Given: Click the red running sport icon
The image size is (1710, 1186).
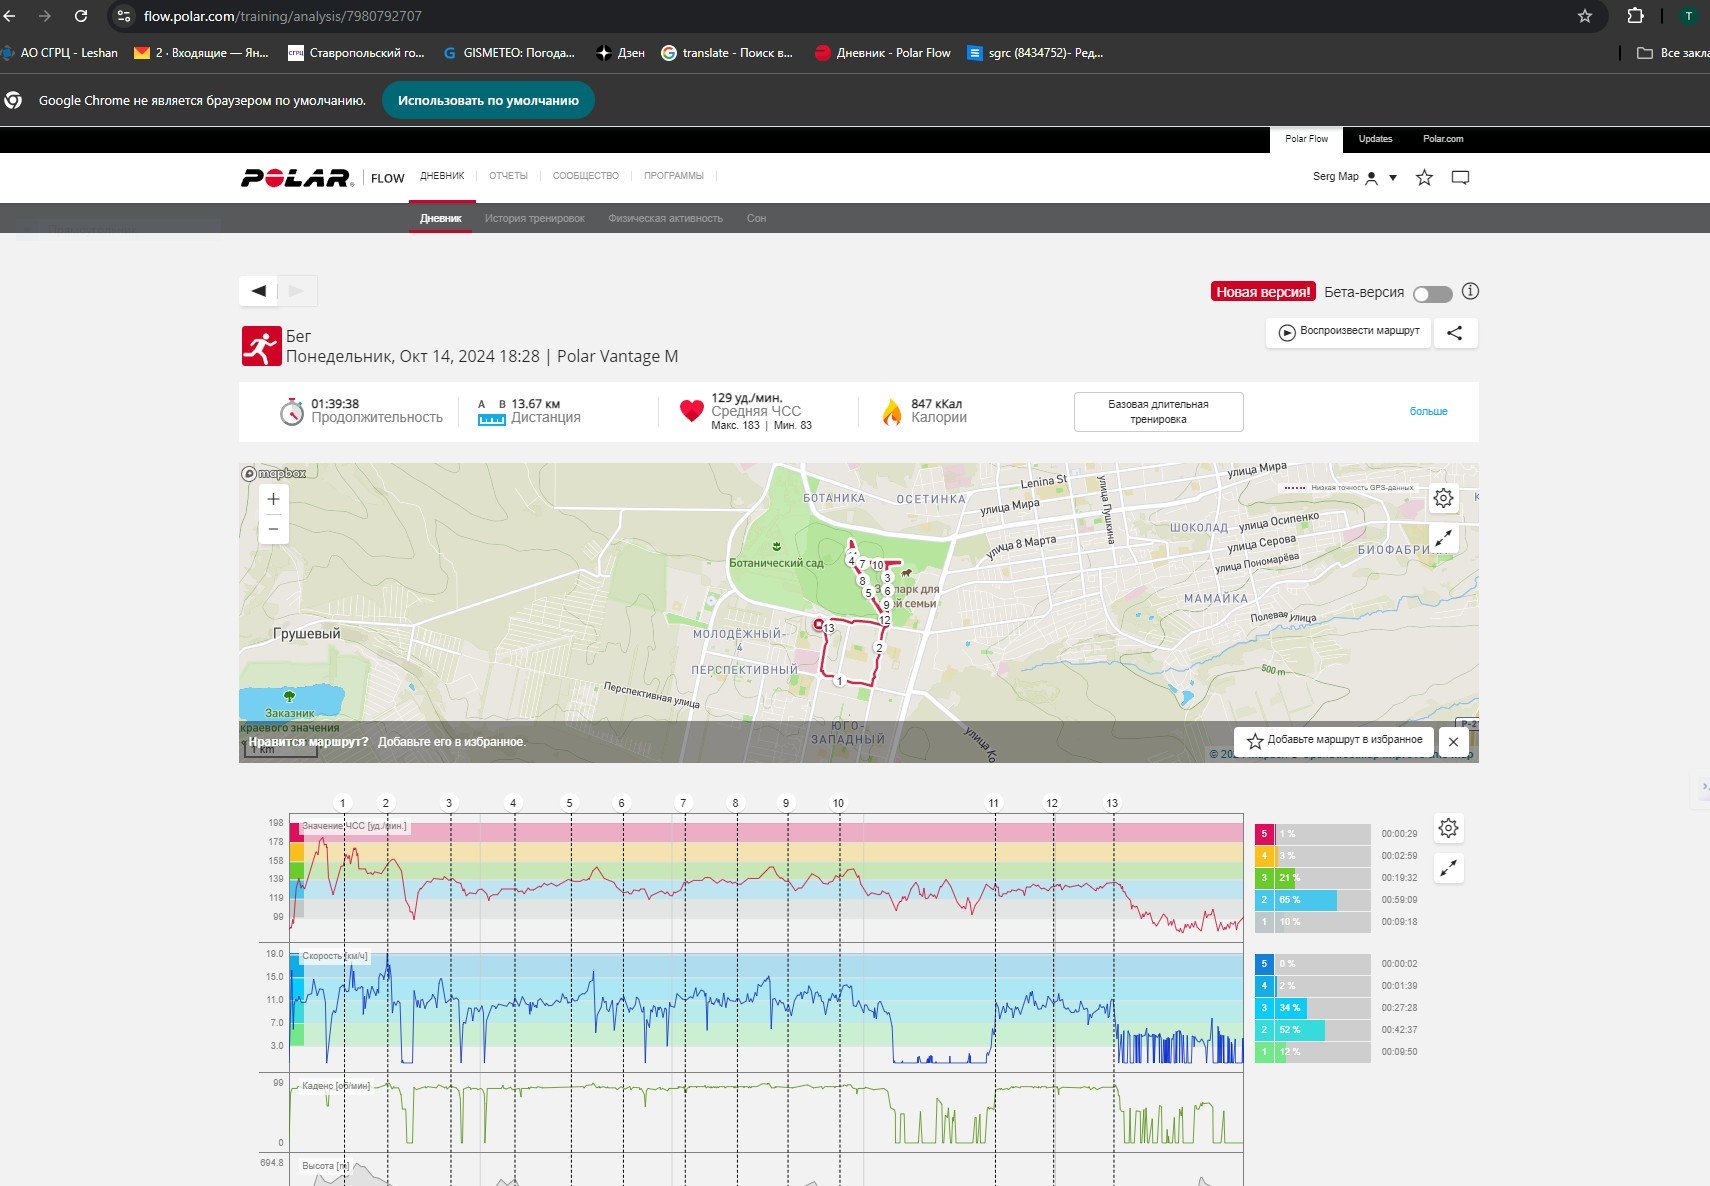Looking at the screenshot, I should coord(261,346).
